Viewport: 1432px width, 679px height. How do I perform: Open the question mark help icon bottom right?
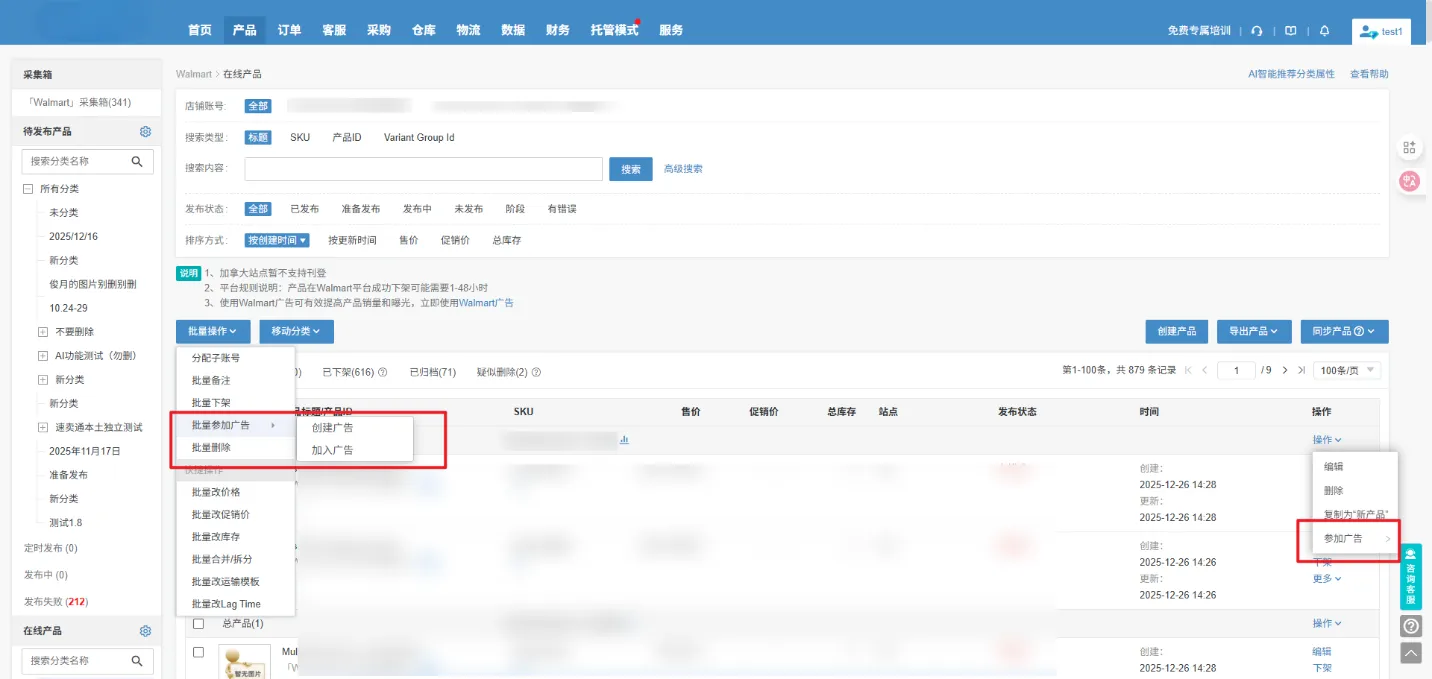pyautogui.click(x=1410, y=625)
